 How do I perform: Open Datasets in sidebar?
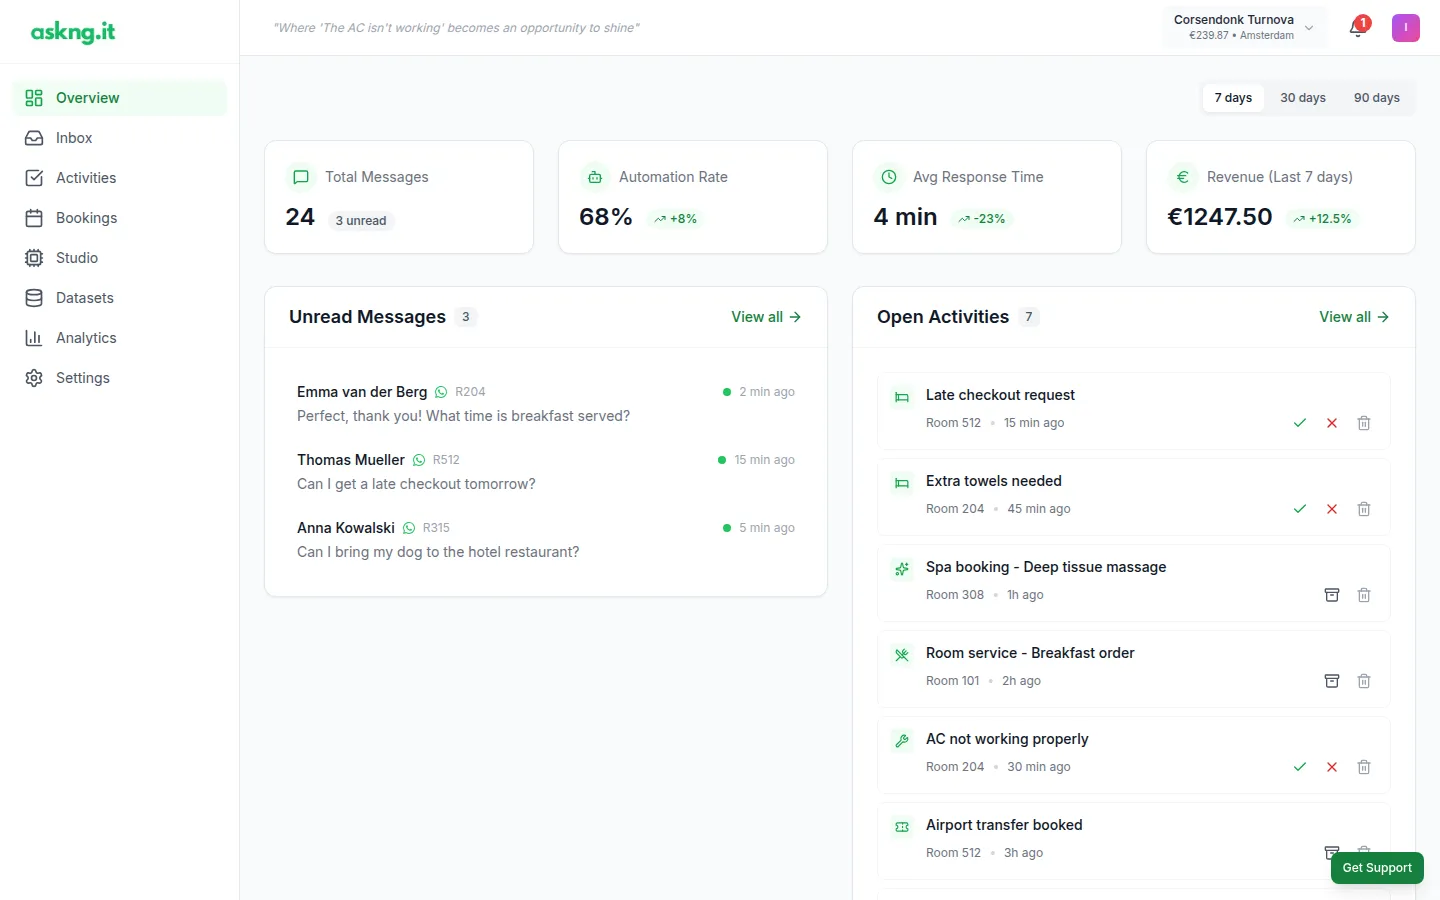click(120, 298)
